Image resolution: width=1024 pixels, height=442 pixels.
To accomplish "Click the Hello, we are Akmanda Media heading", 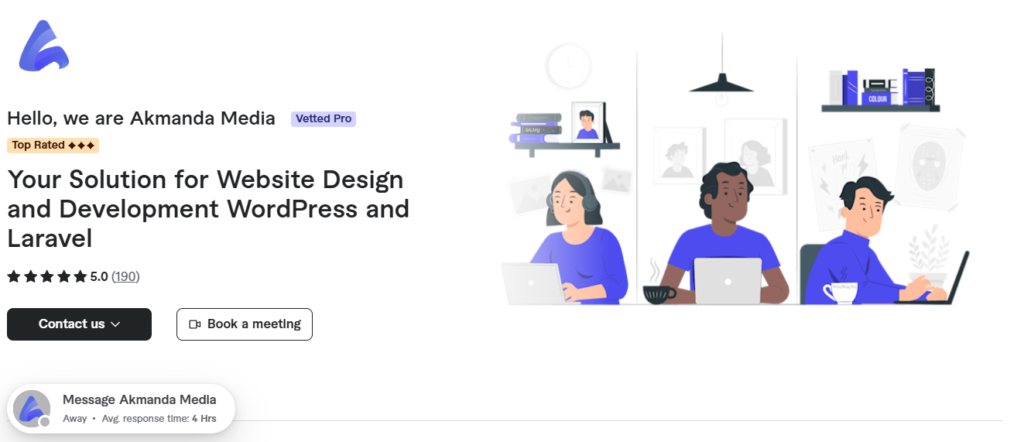I will coord(141,119).
